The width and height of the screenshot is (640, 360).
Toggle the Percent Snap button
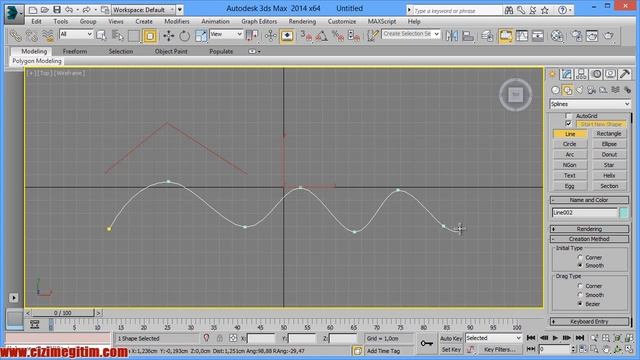click(338, 36)
